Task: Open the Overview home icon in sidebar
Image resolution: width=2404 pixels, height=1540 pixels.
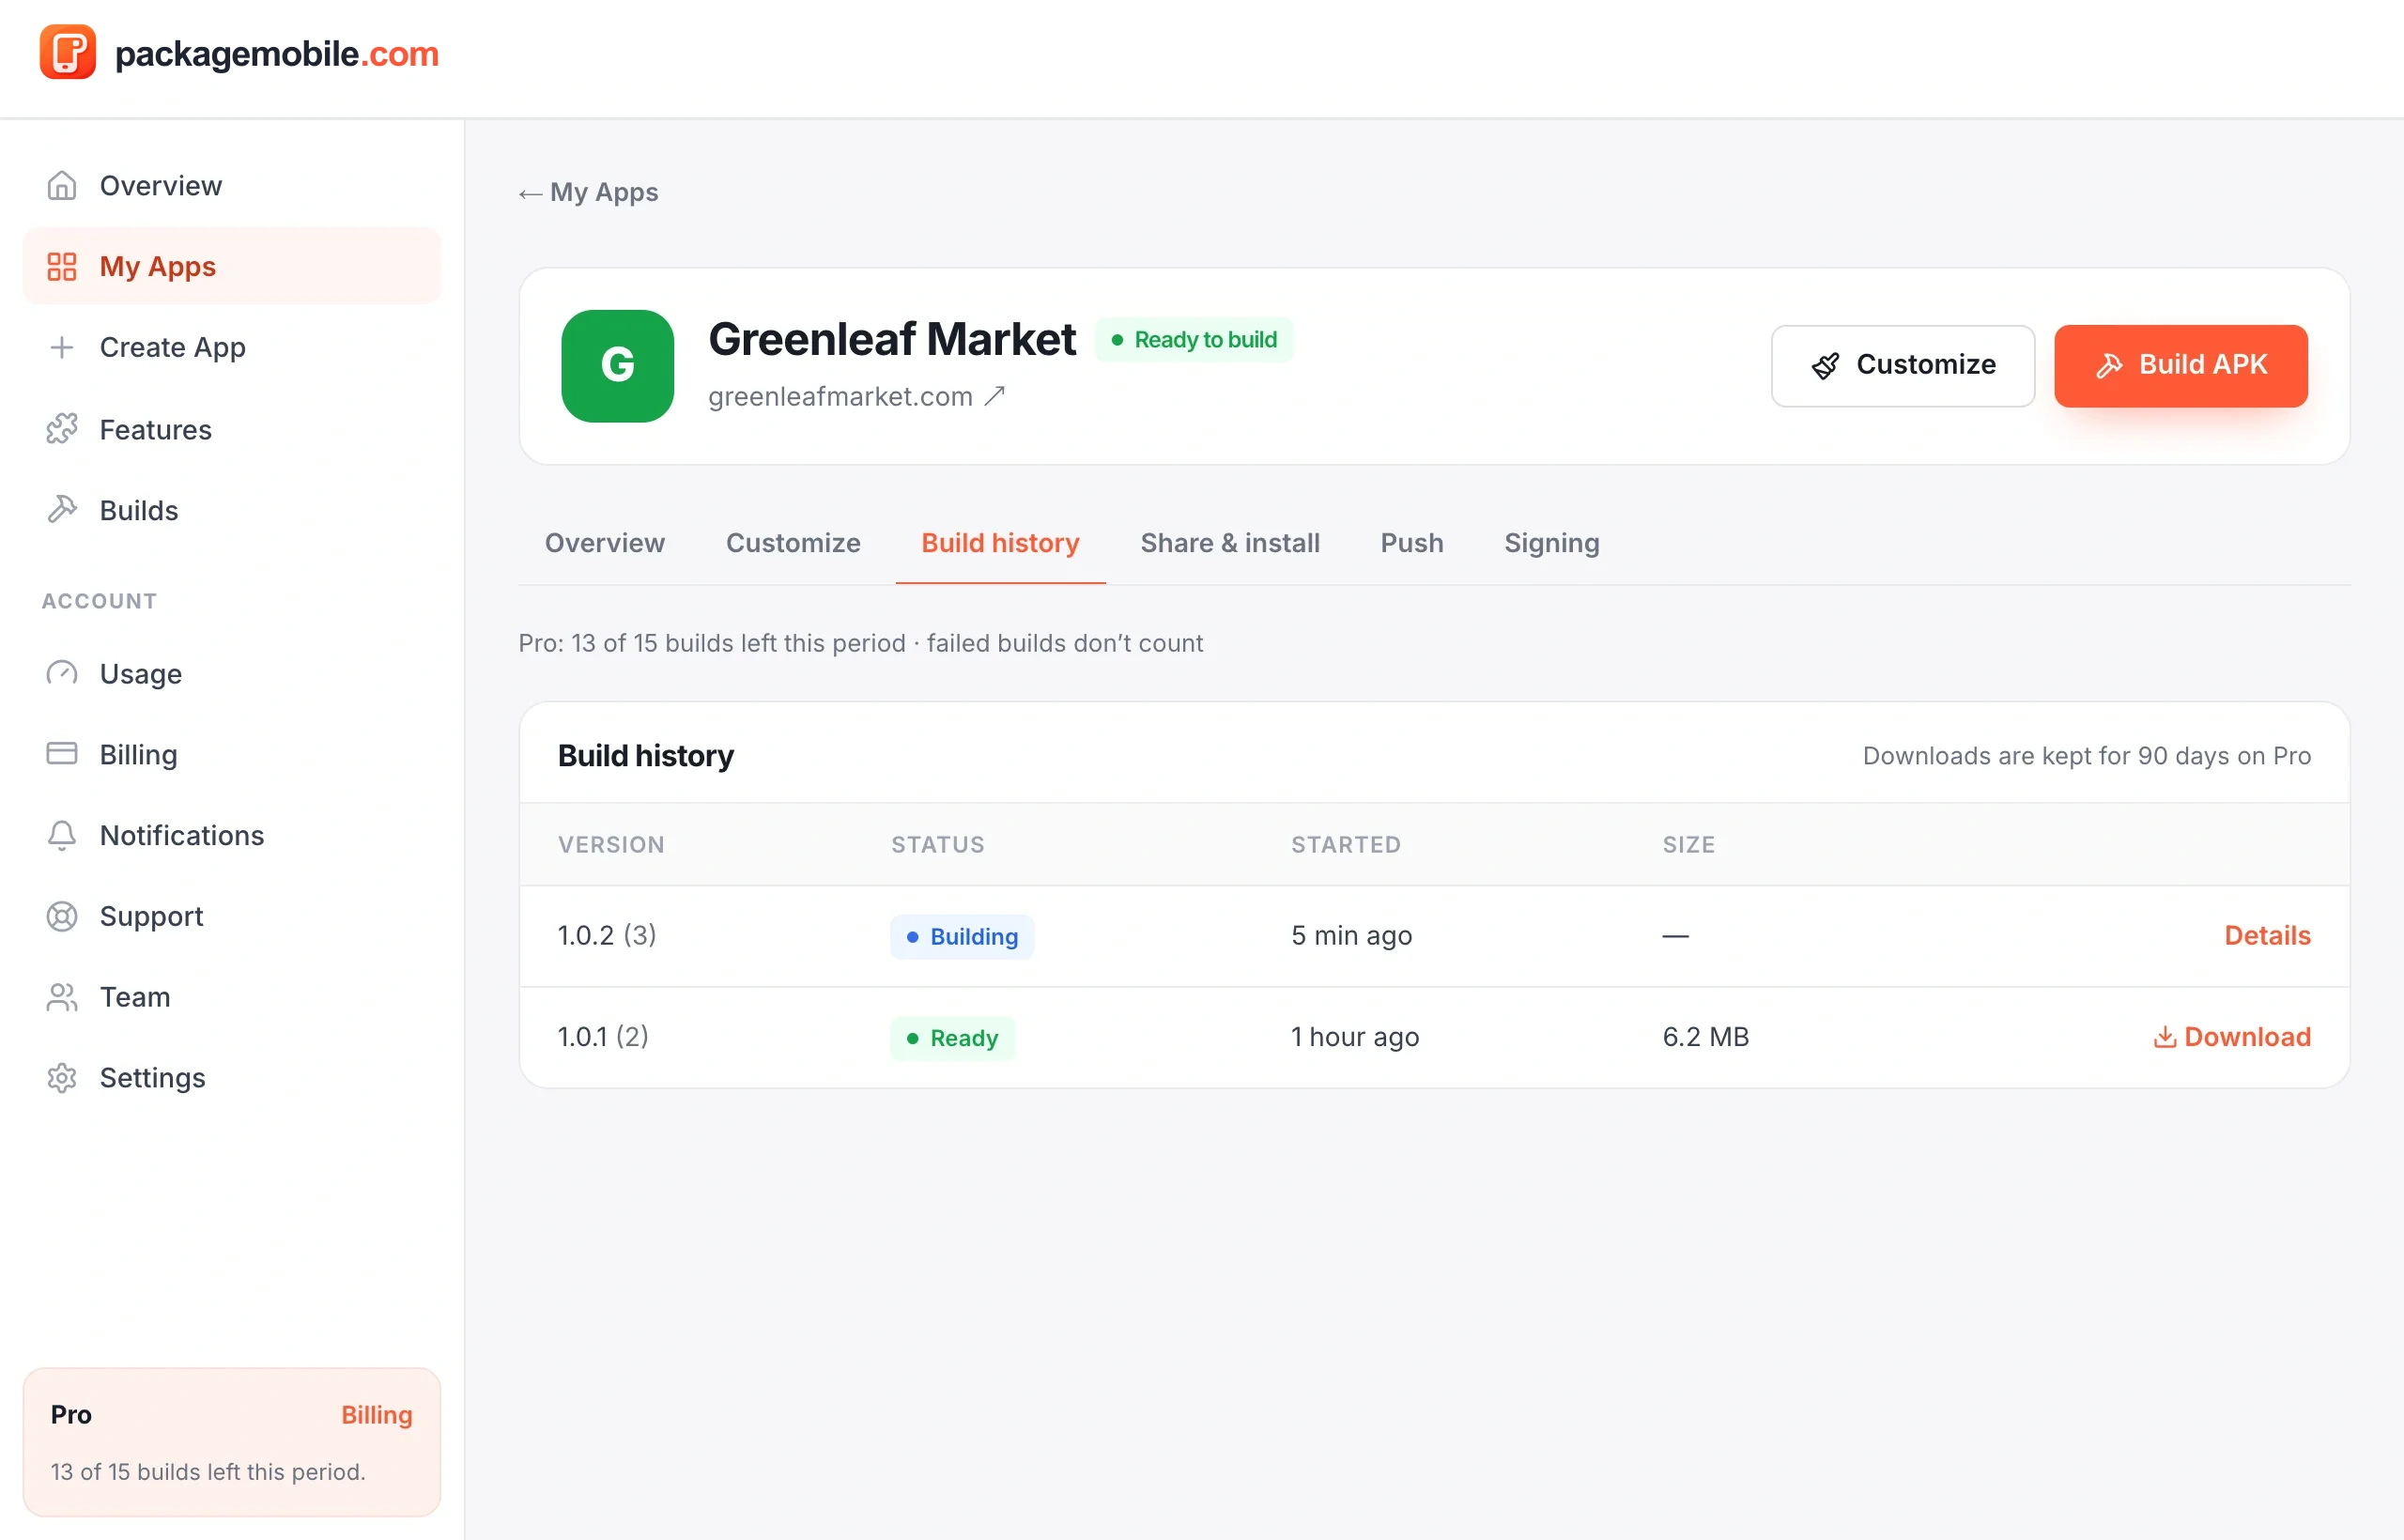Action: tap(62, 186)
